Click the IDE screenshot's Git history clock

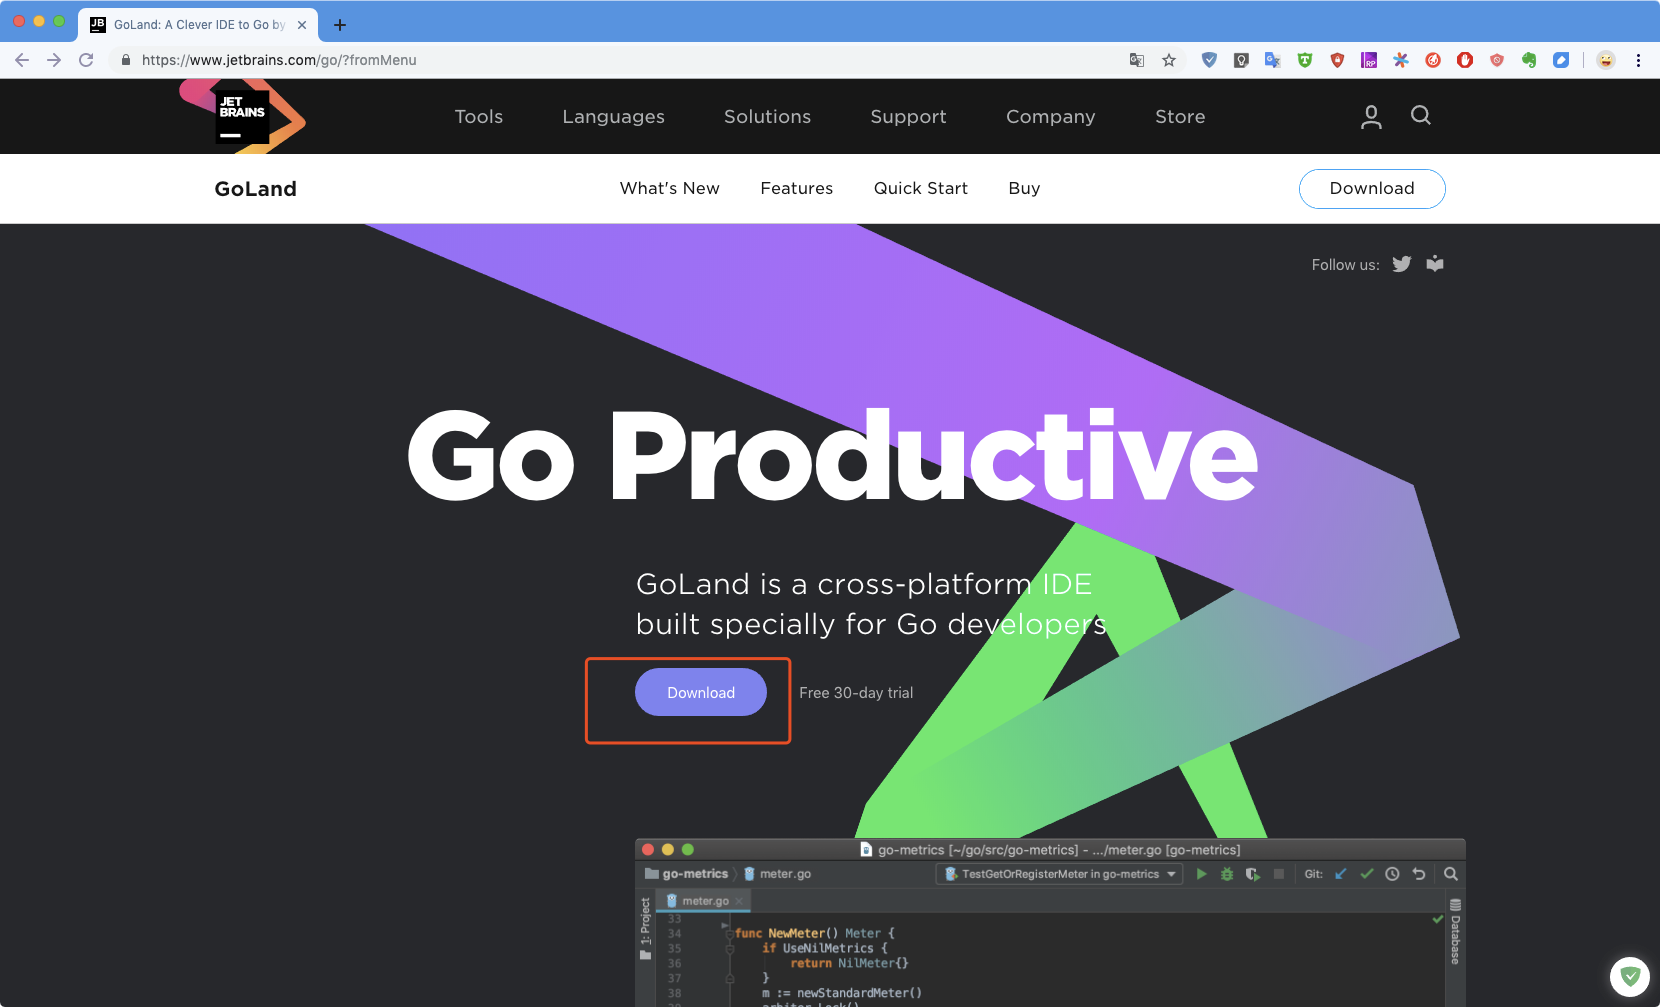[x=1392, y=874]
